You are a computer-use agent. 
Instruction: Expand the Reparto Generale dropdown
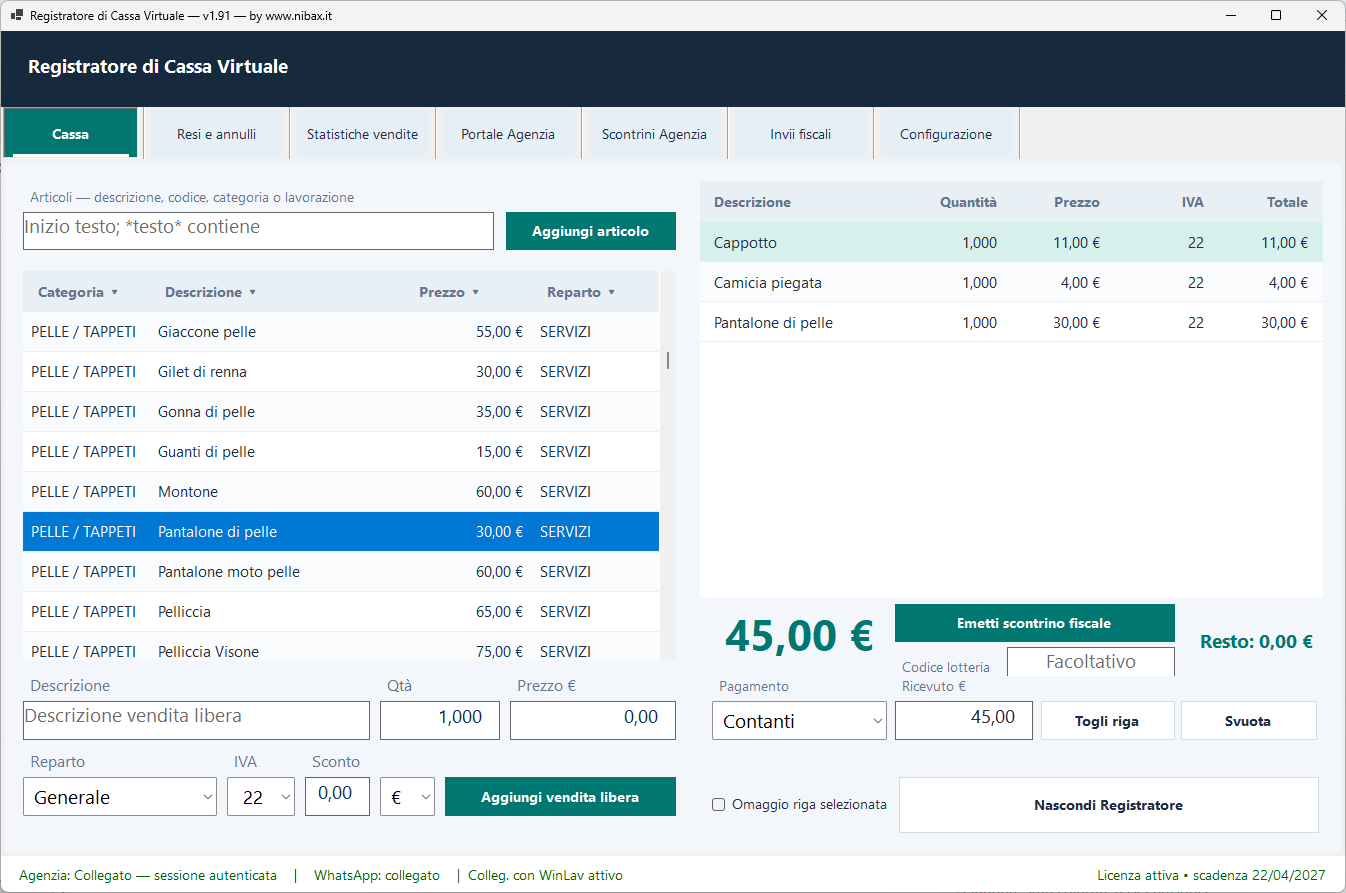[120, 797]
